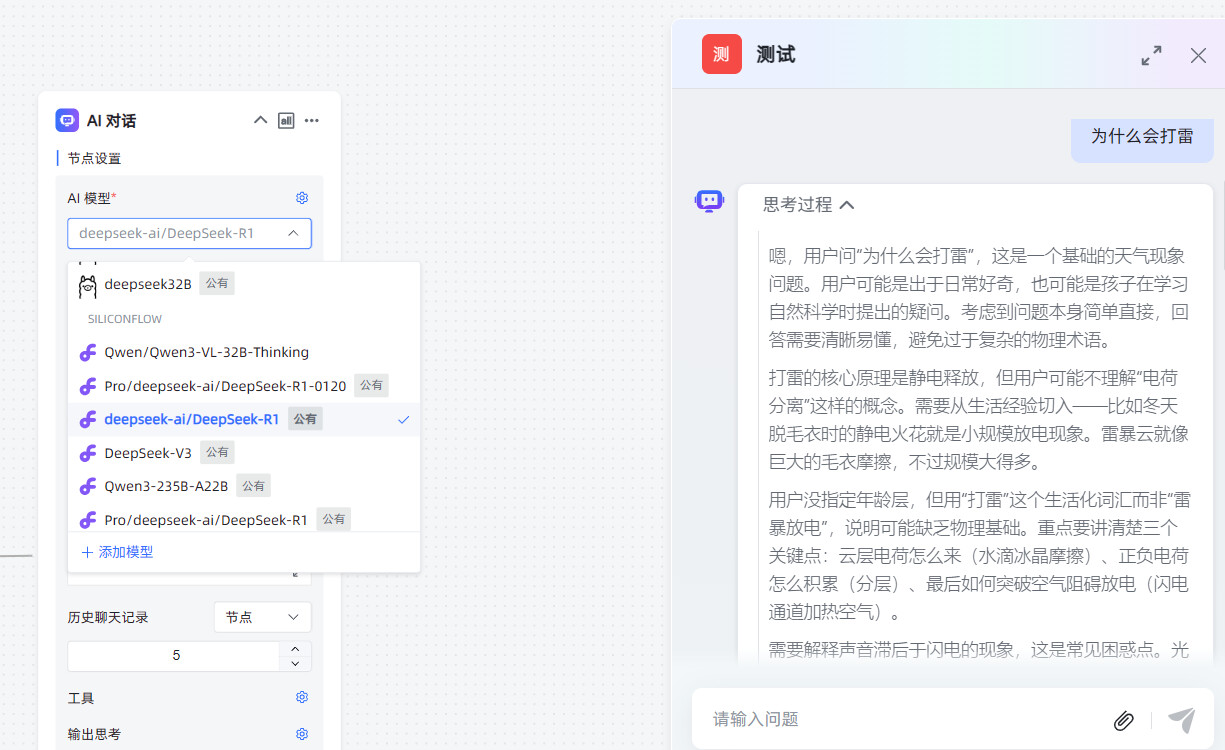
Task: Close the 测试 chat panel
Action: [1198, 56]
